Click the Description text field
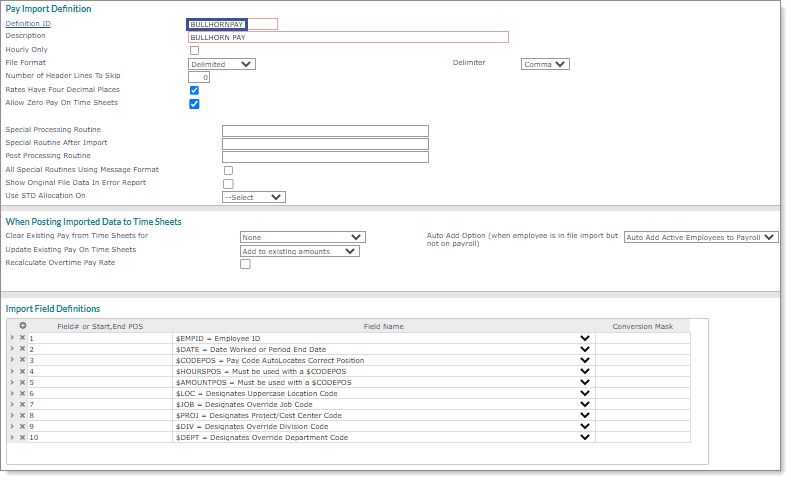Screen dimensions: 791x481 348,37
